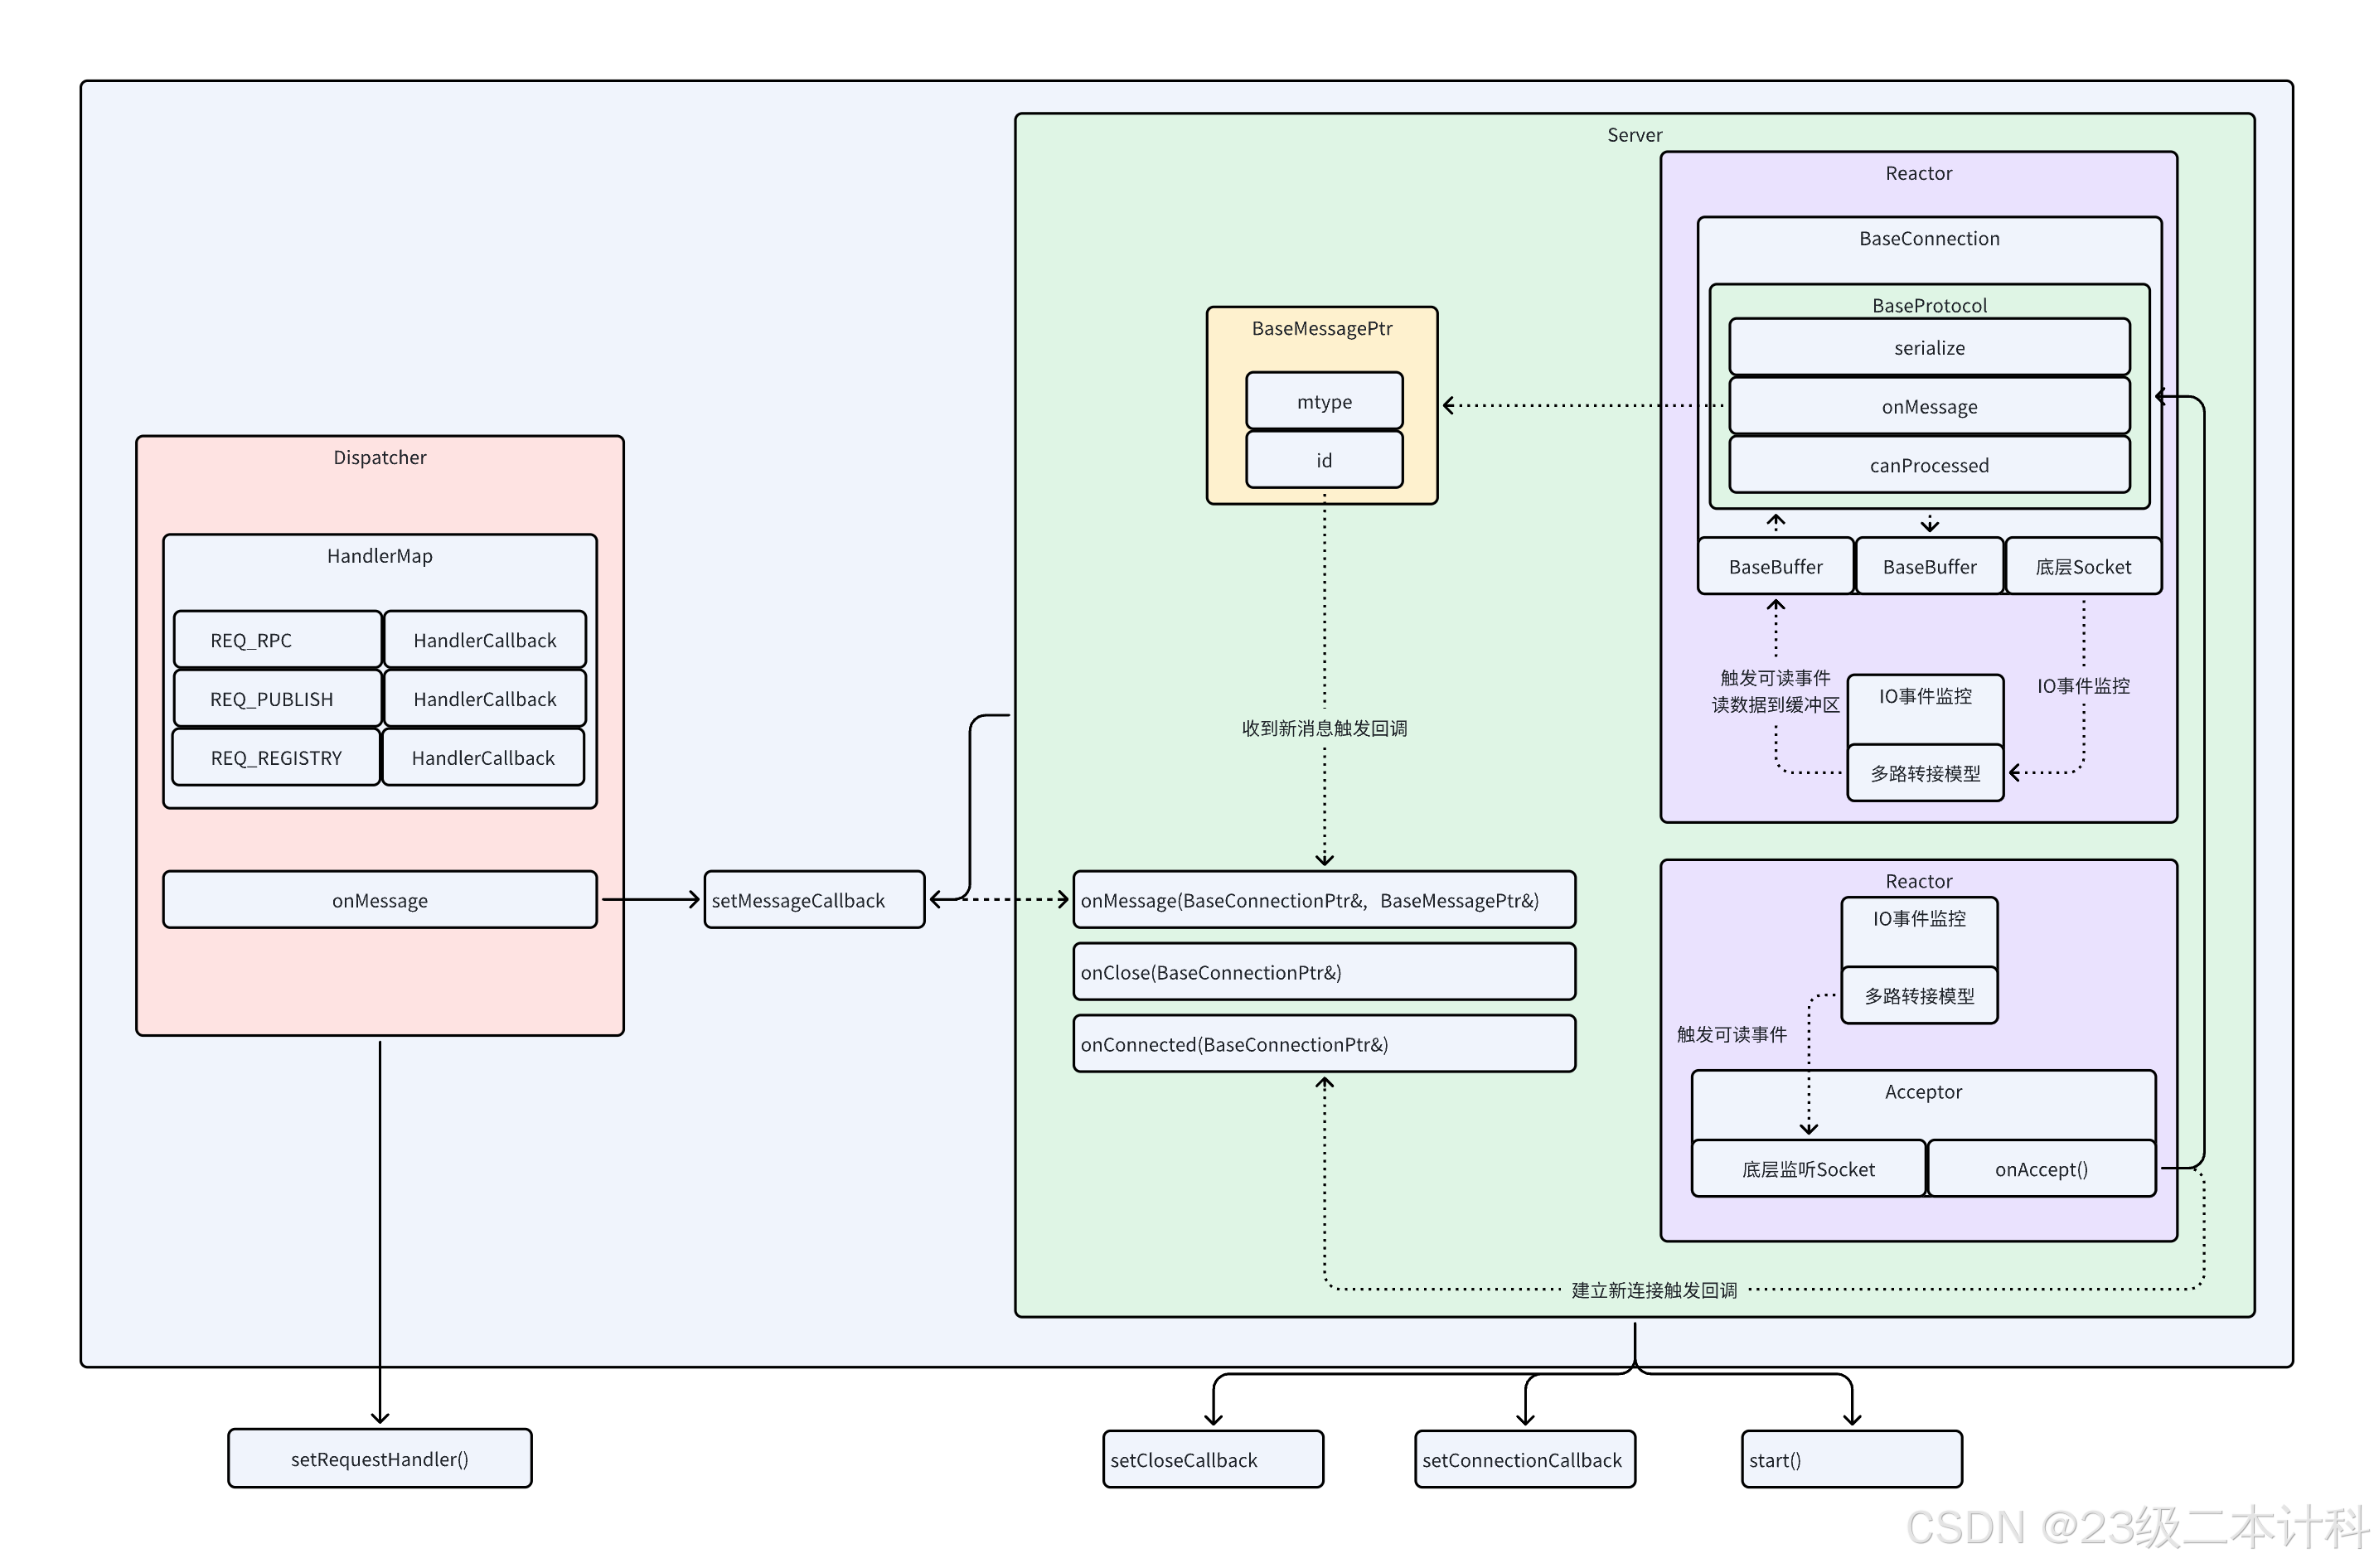Image resolution: width=2374 pixels, height=1568 pixels.
Task: Select the 底层监听Socket box
Action: point(1807,1169)
